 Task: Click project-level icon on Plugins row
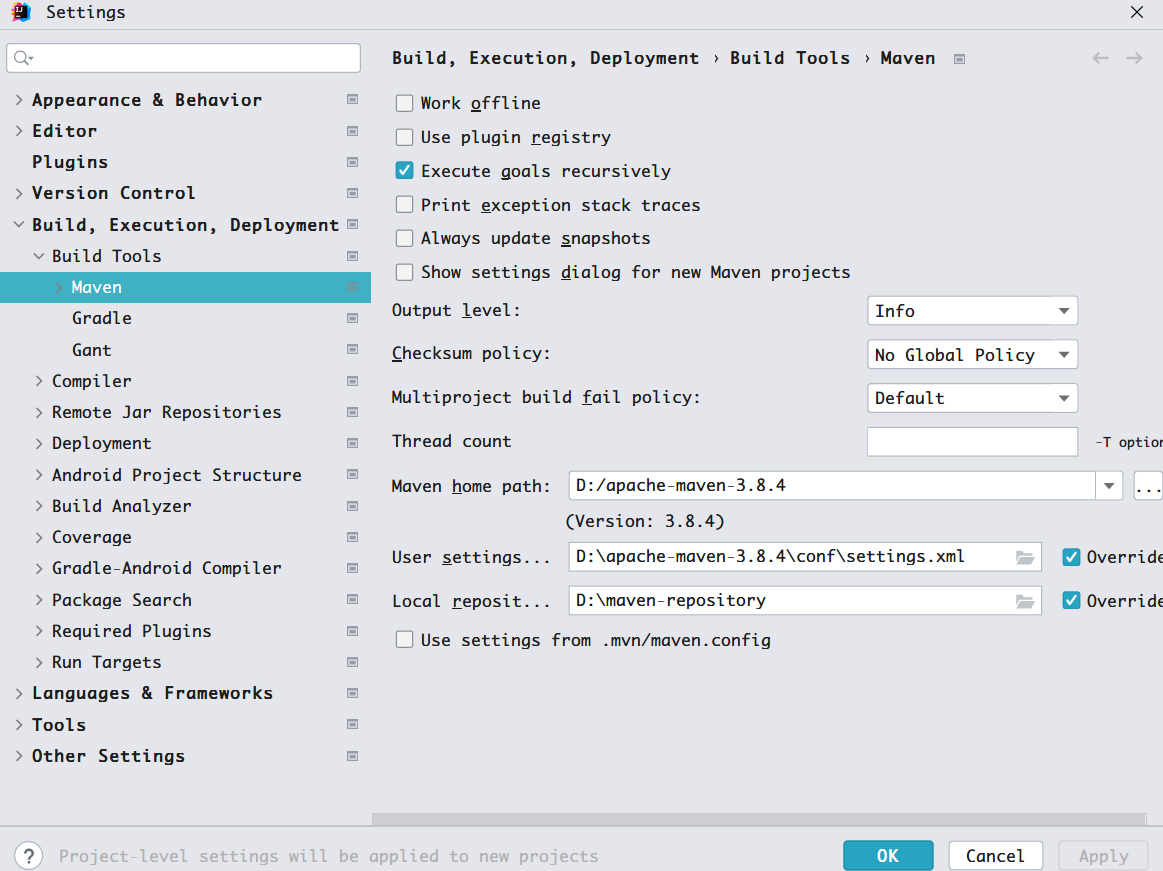pos(352,162)
